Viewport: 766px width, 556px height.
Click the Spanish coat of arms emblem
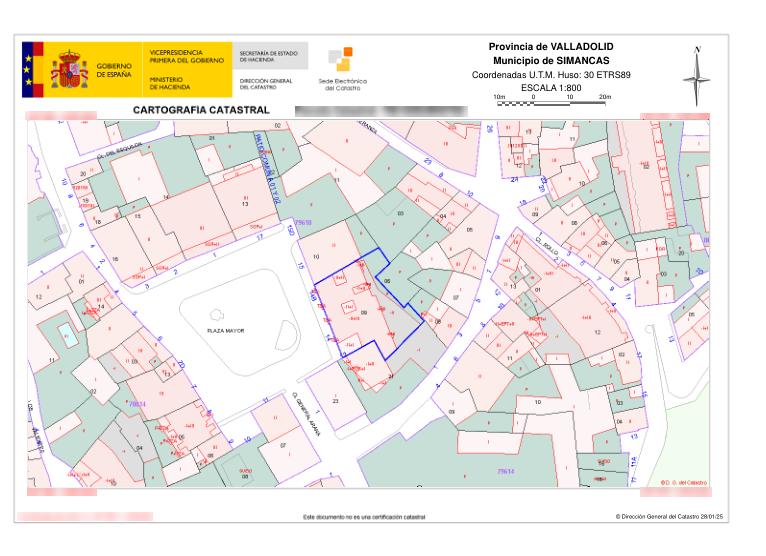pyautogui.click(x=70, y=68)
